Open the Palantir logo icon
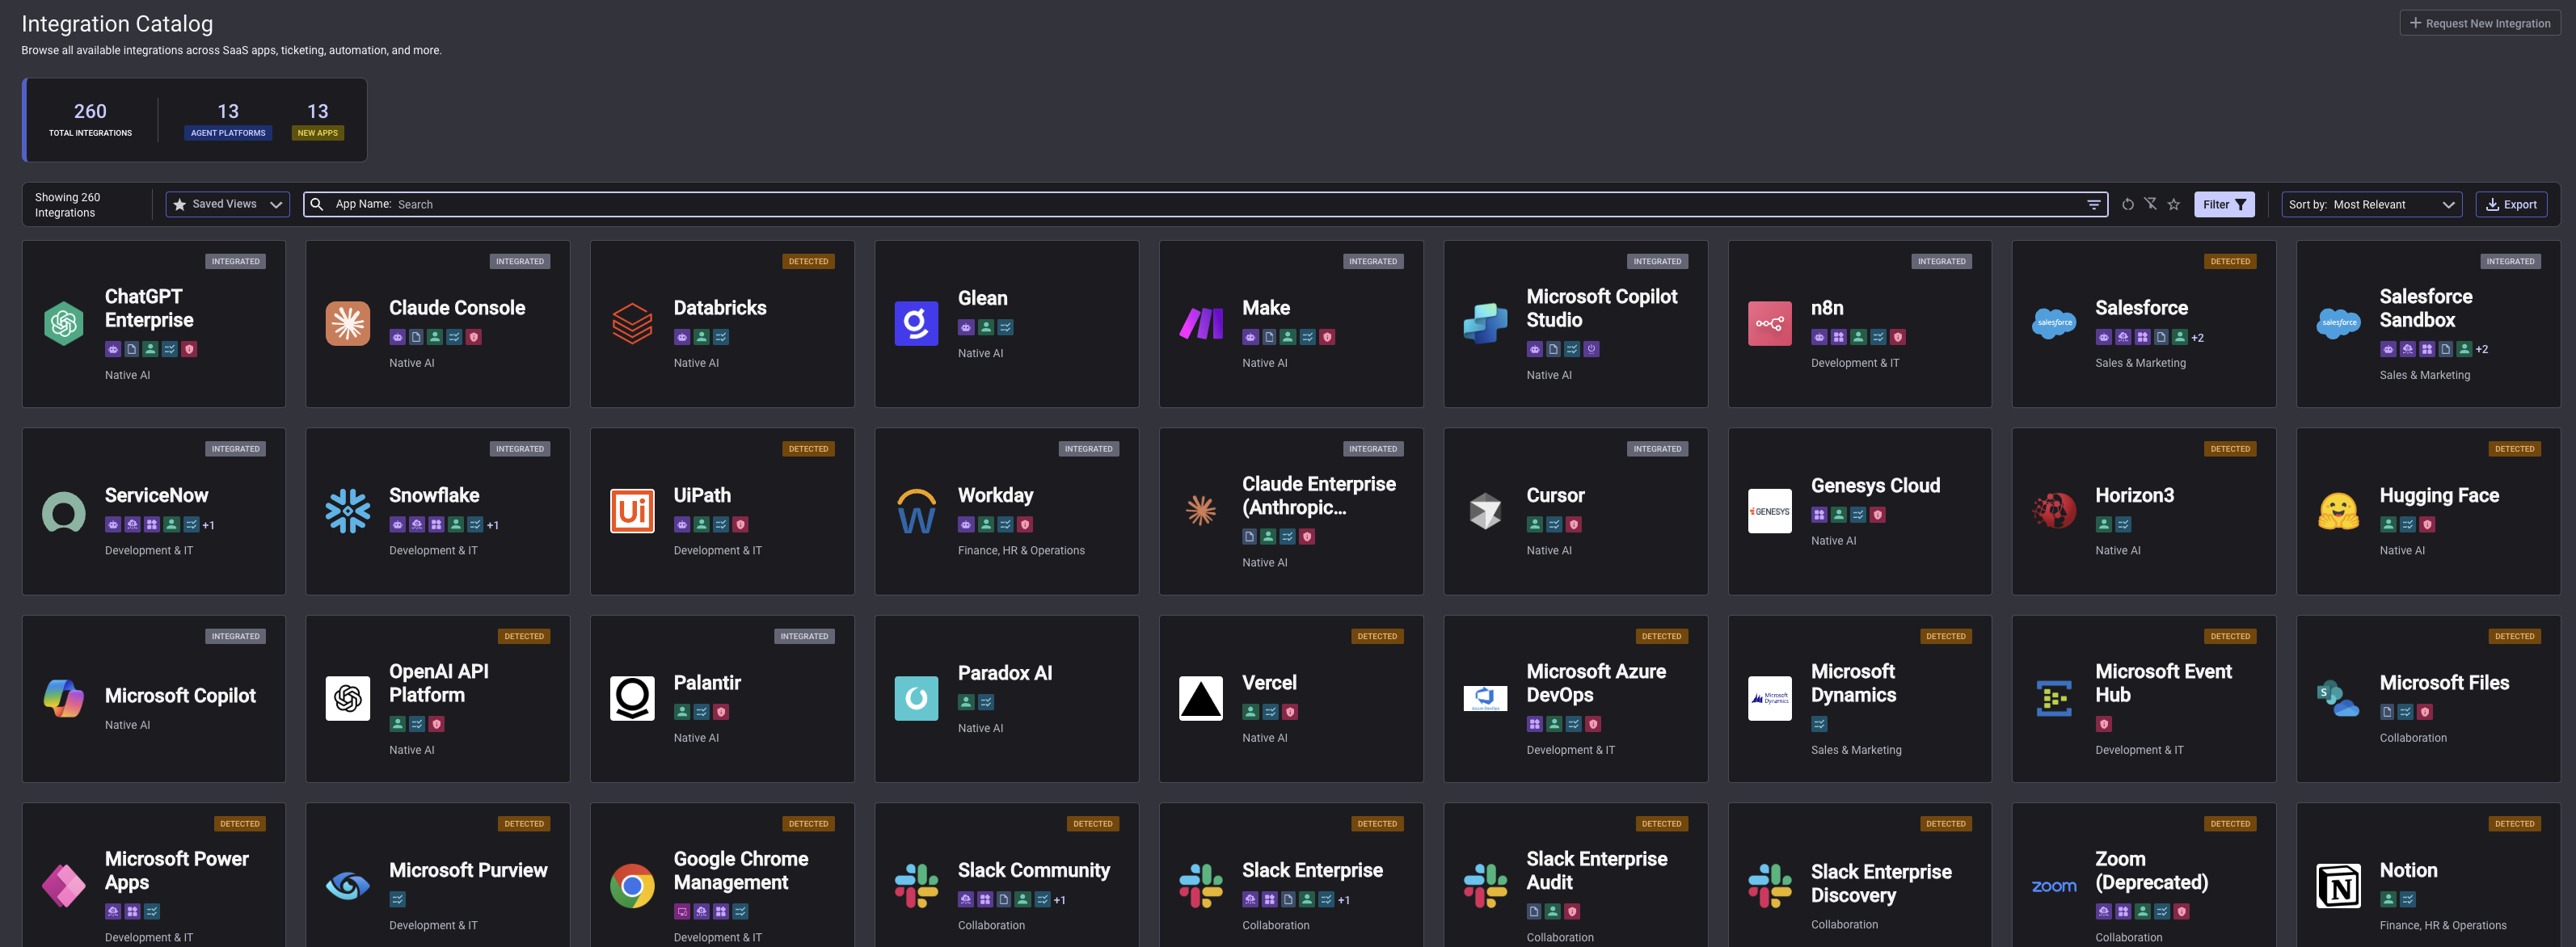The image size is (2576, 947). tap(632, 698)
